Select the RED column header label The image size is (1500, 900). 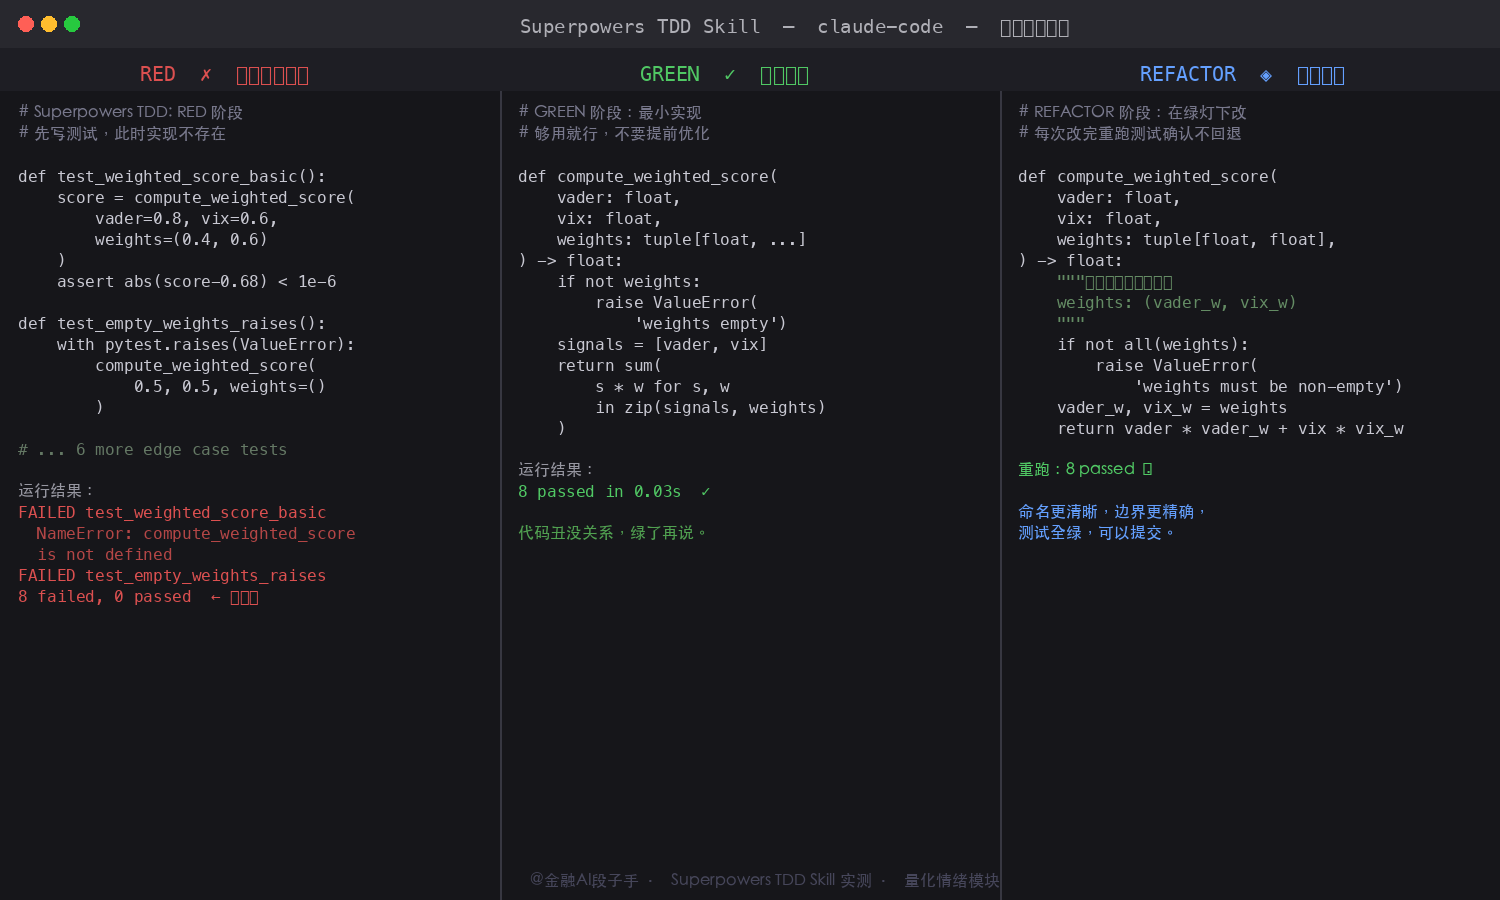[157, 74]
